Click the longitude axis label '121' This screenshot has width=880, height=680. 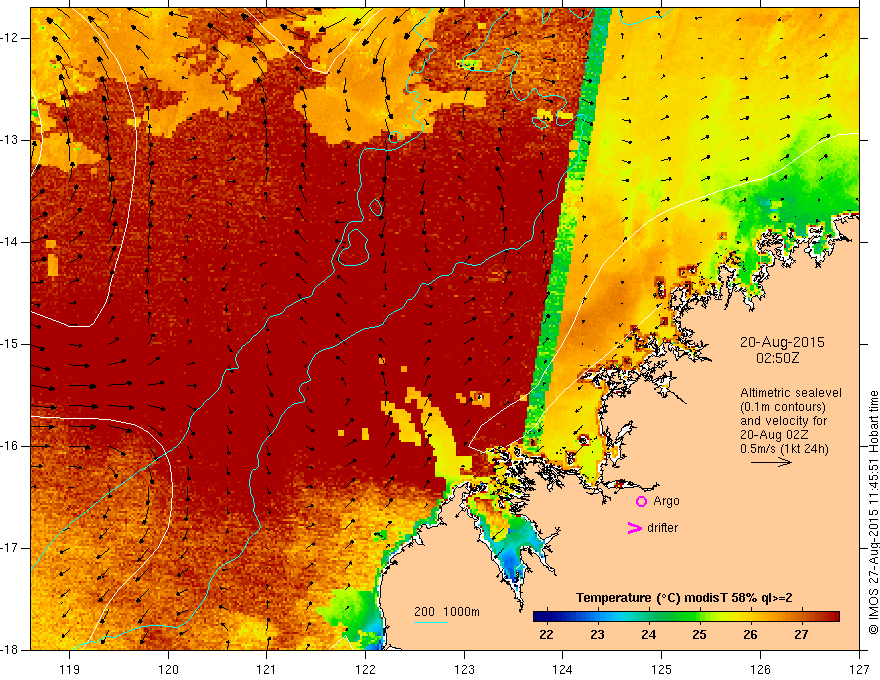[x=266, y=669]
